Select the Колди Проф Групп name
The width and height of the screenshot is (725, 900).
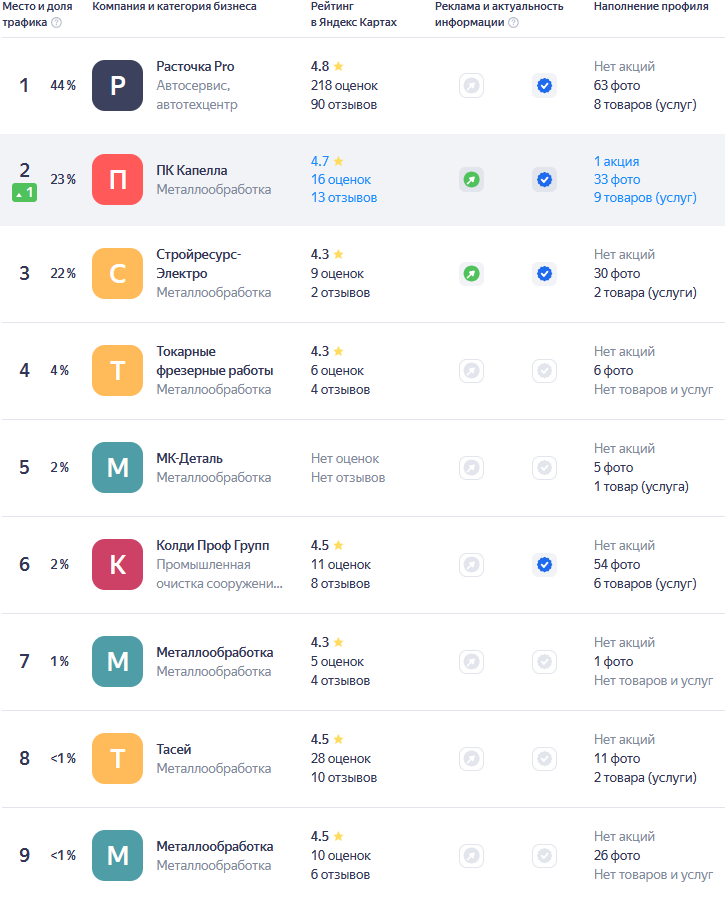coord(213,546)
